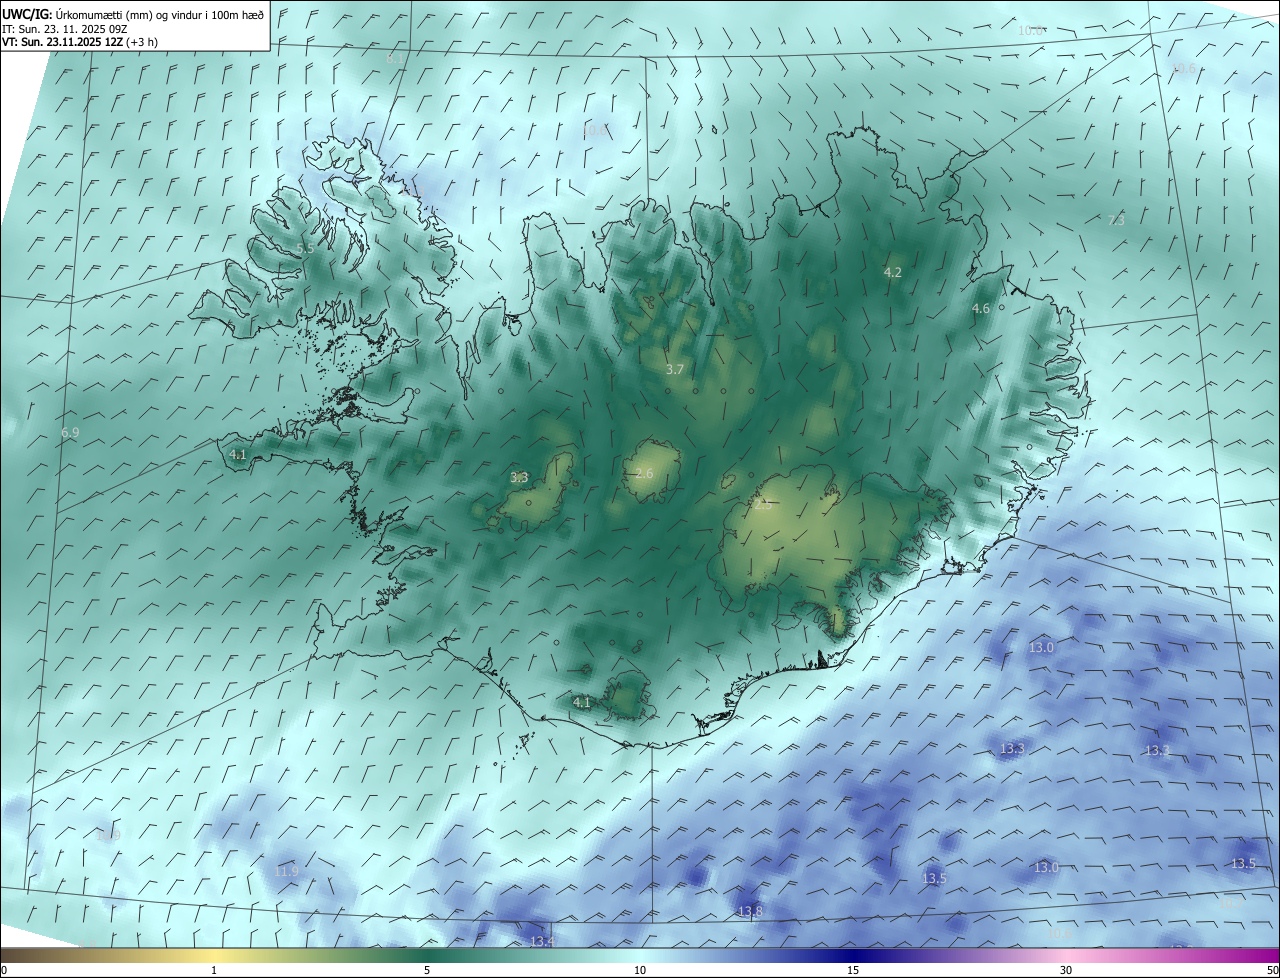Click the colour bar's dark green segment at 5
Image resolution: width=1280 pixels, height=978 pixels.
[427, 955]
